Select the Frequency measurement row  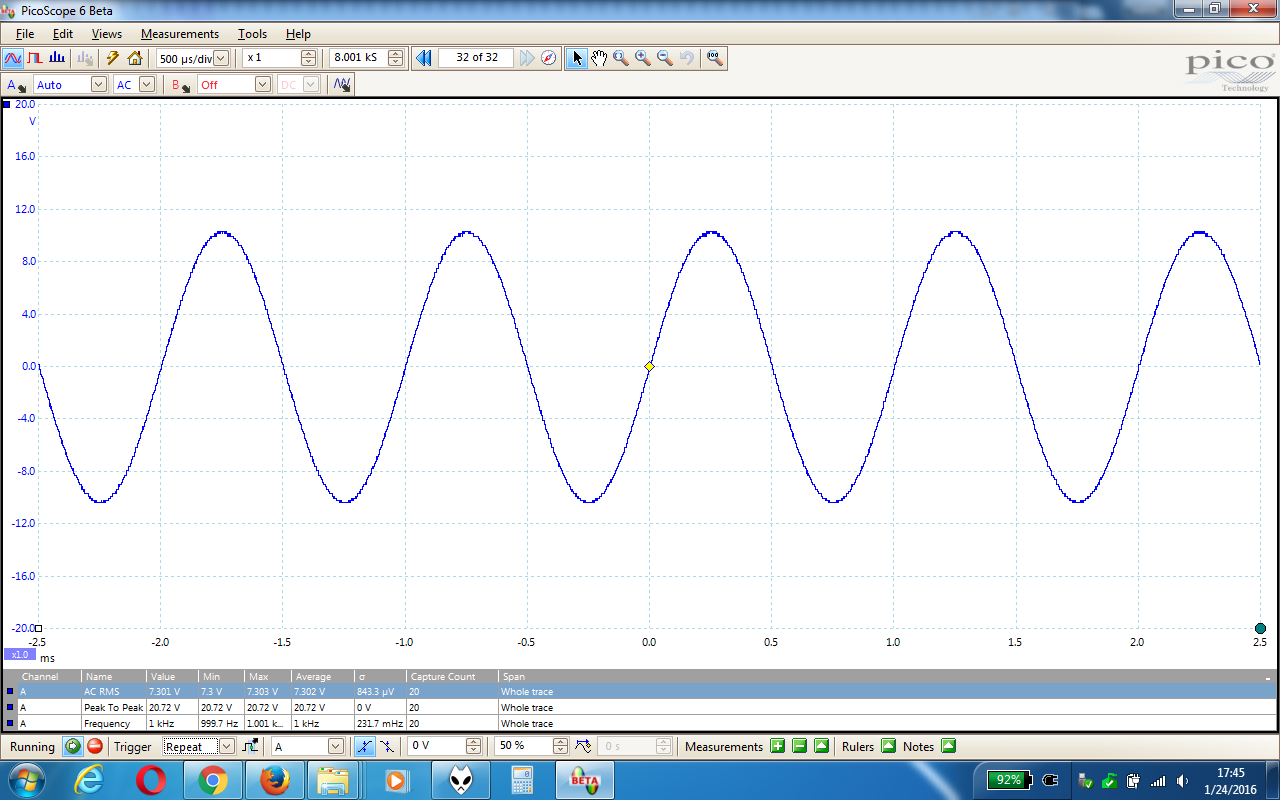(639, 723)
